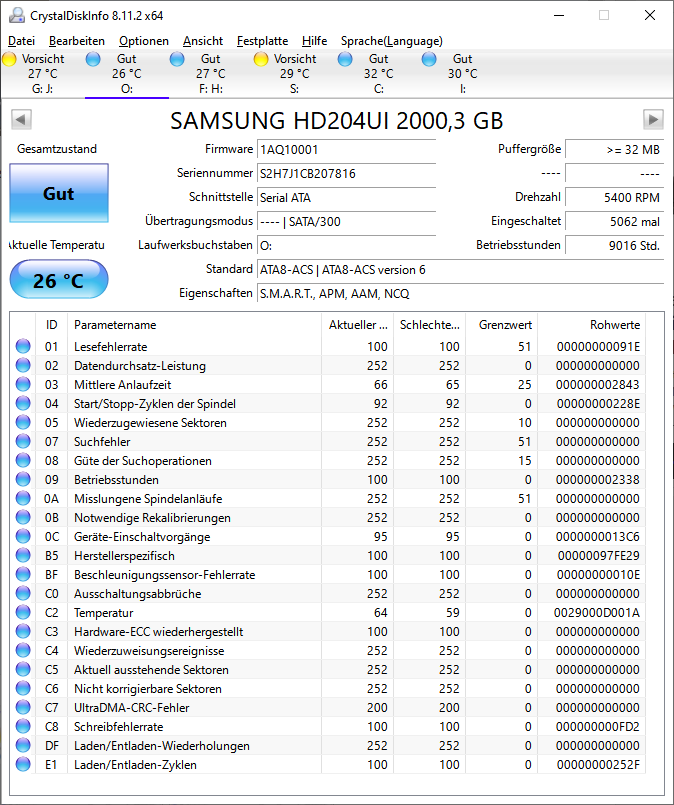Select raw value 00000097FE29
The height and width of the screenshot is (805, 674).
coord(599,555)
